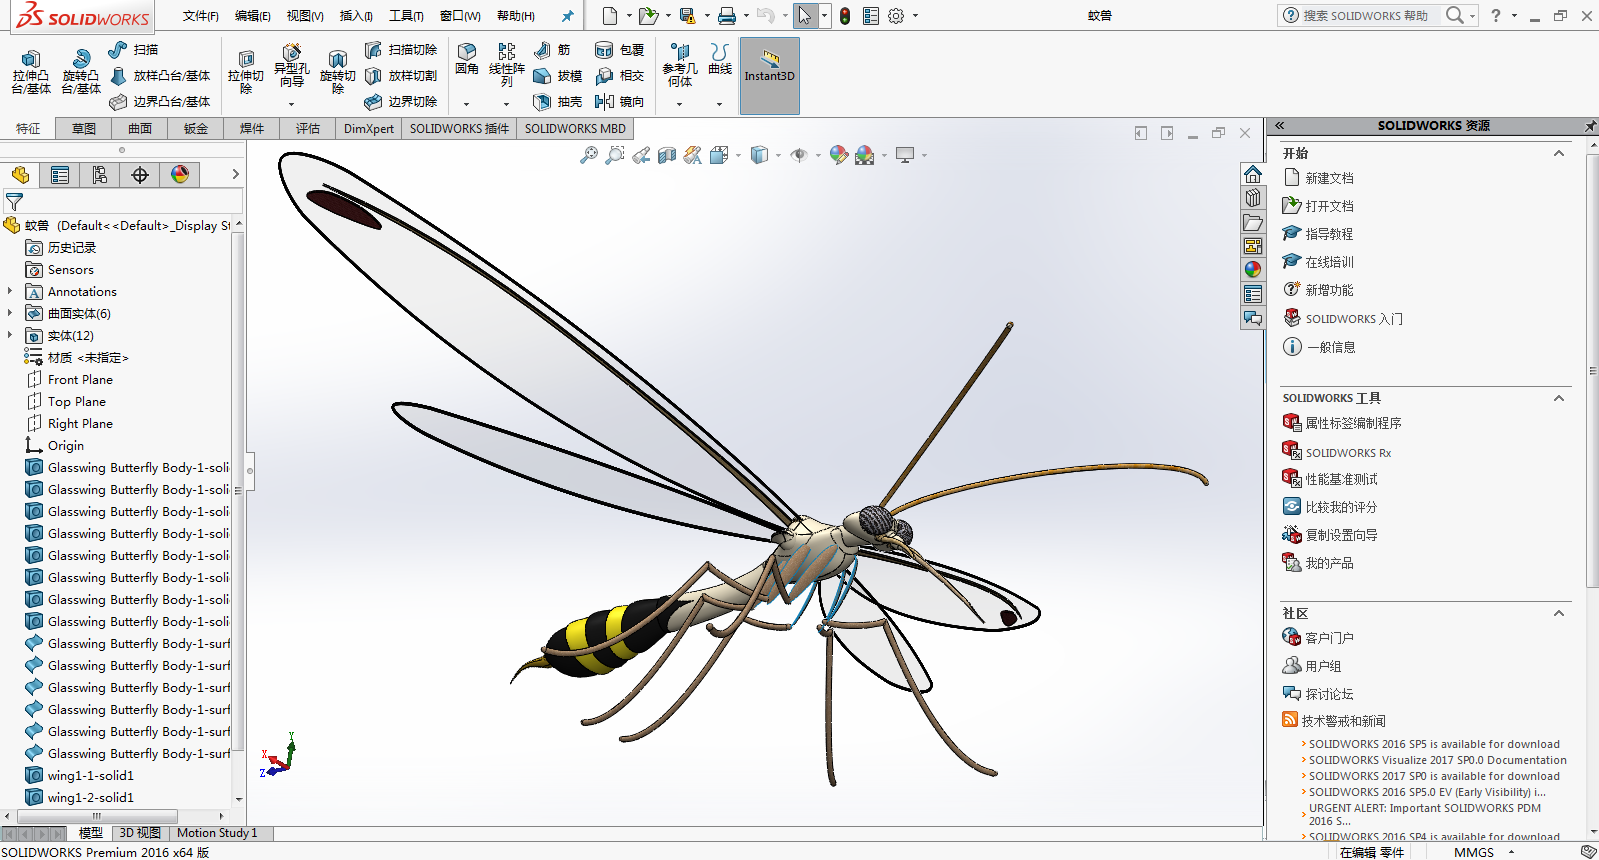Screen dimensions: 1599x860
Task: Open the Hole Wizard dropdown arrow
Action: (x=292, y=104)
